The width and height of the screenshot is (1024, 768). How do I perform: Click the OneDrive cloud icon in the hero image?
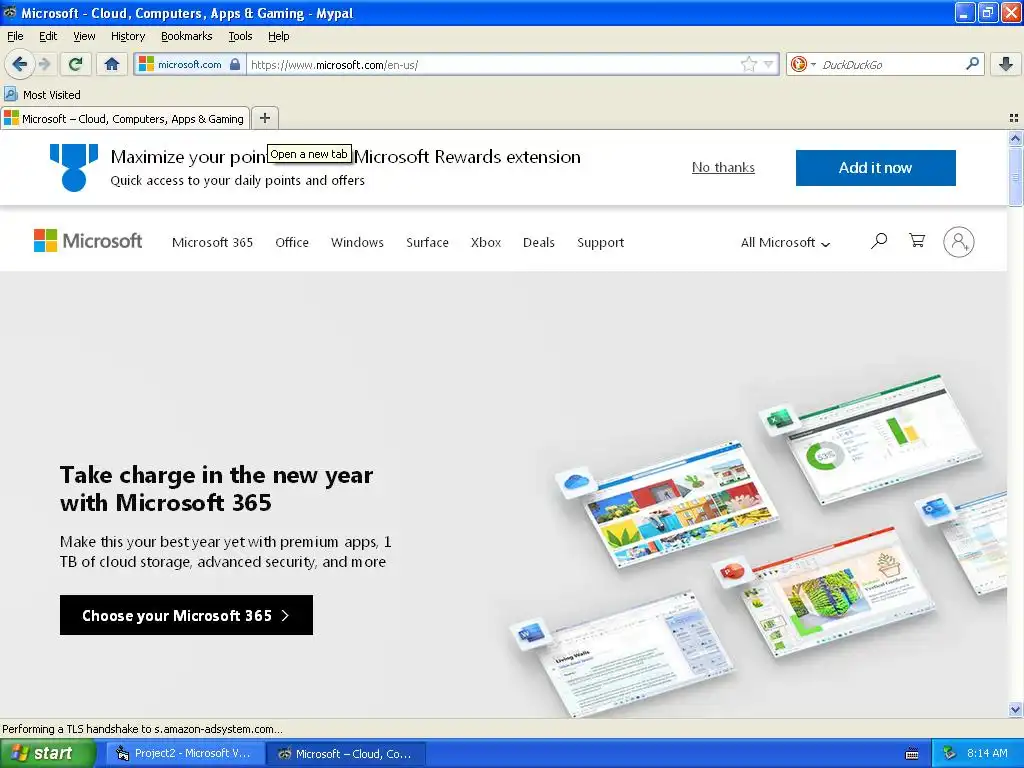pyautogui.click(x=576, y=483)
